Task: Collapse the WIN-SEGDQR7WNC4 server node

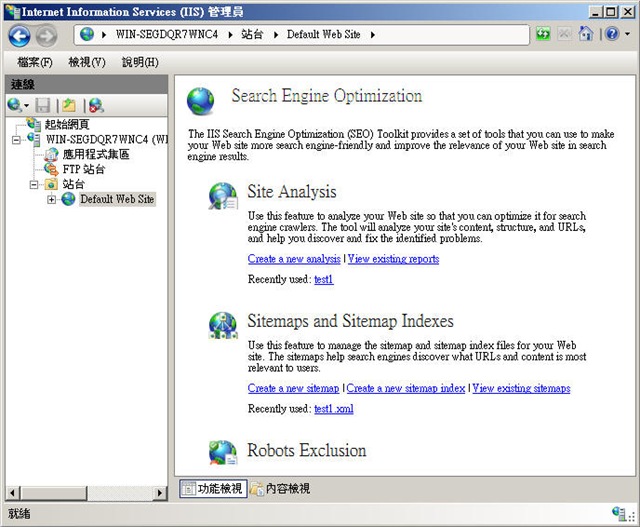Action: tap(17, 140)
